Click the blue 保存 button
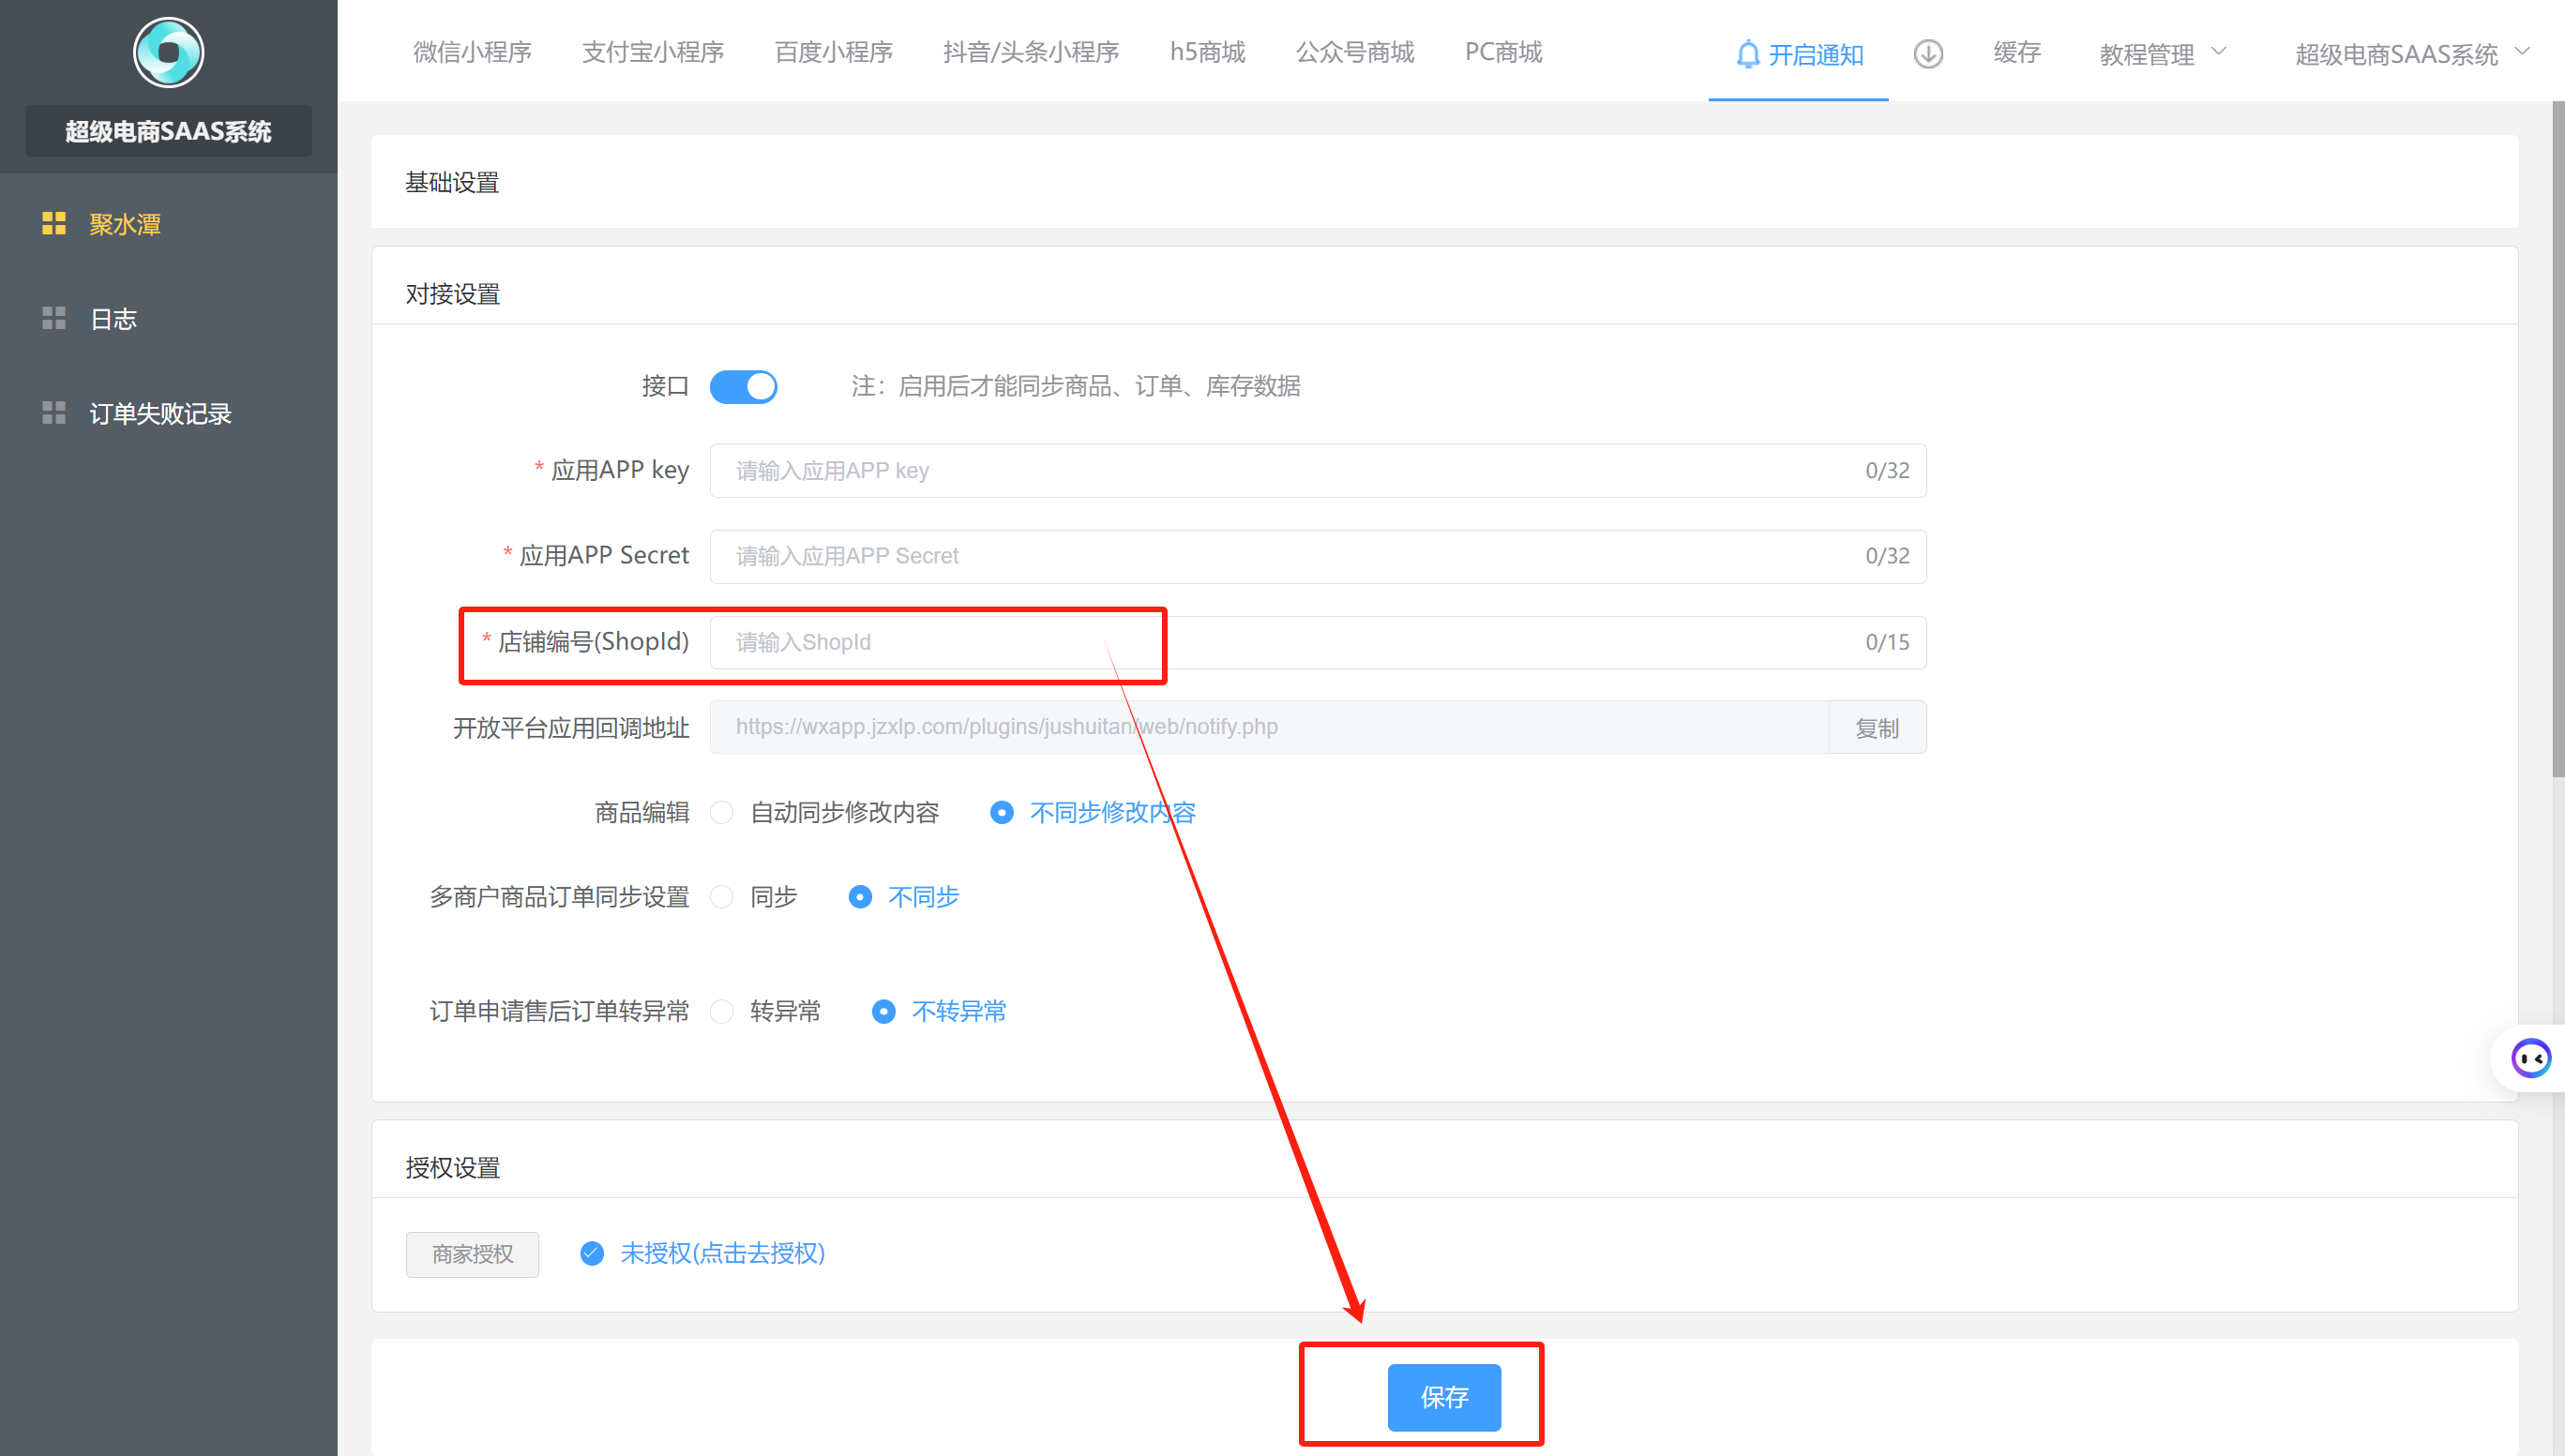2565x1456 pixels. click(x=1443, y=1397)
